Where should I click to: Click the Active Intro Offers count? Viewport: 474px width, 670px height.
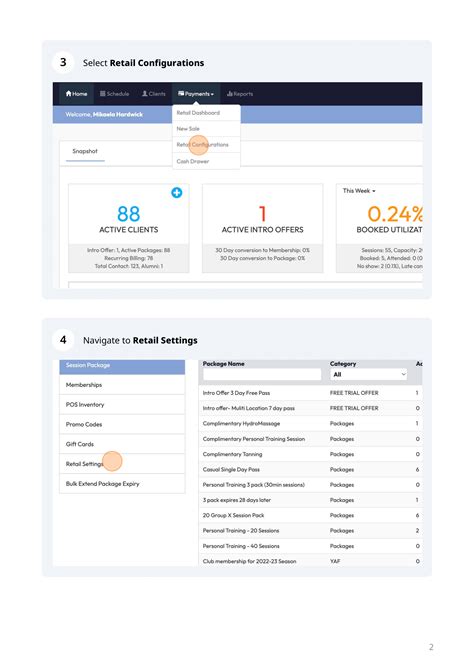pos(262,214)
